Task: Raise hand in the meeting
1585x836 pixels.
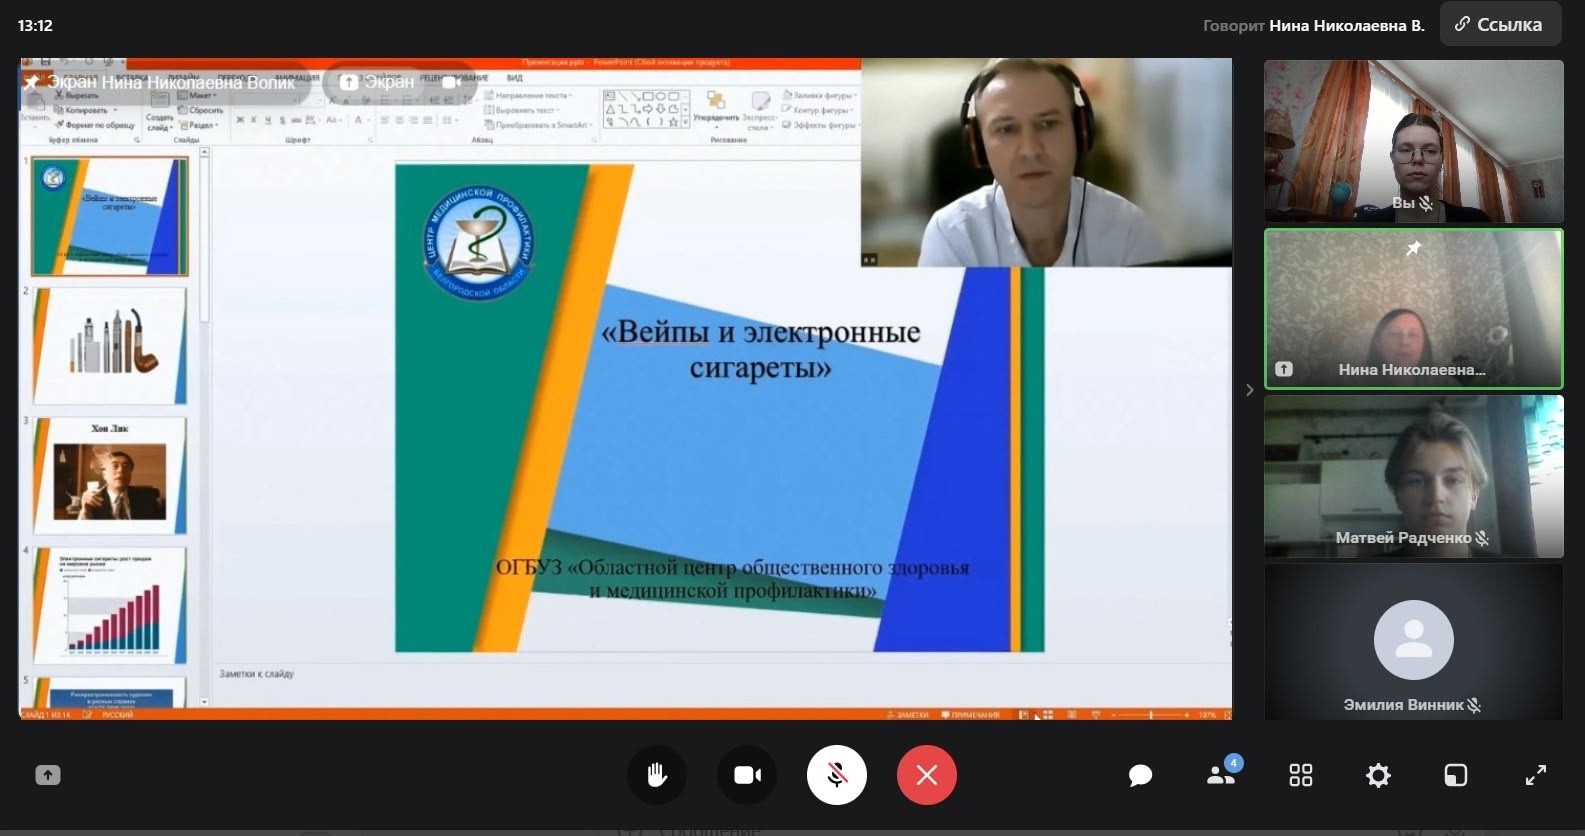Action: tap(657, 775)
